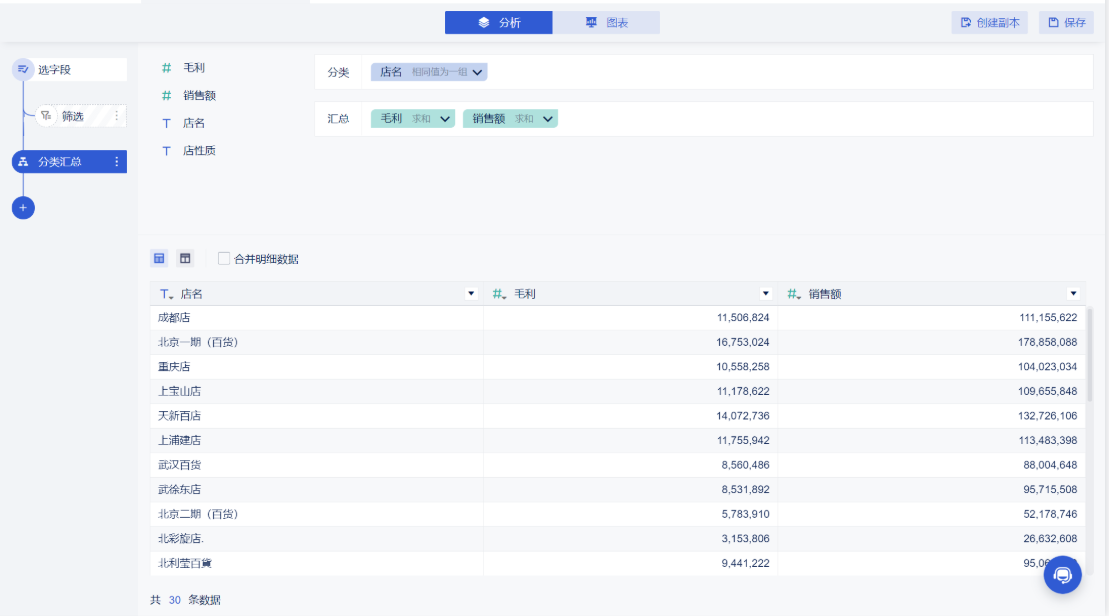This screenshot has height=616, width=1109.
Task: Click the 毛利 value 3,153,806
Action: tap(745, 539)
